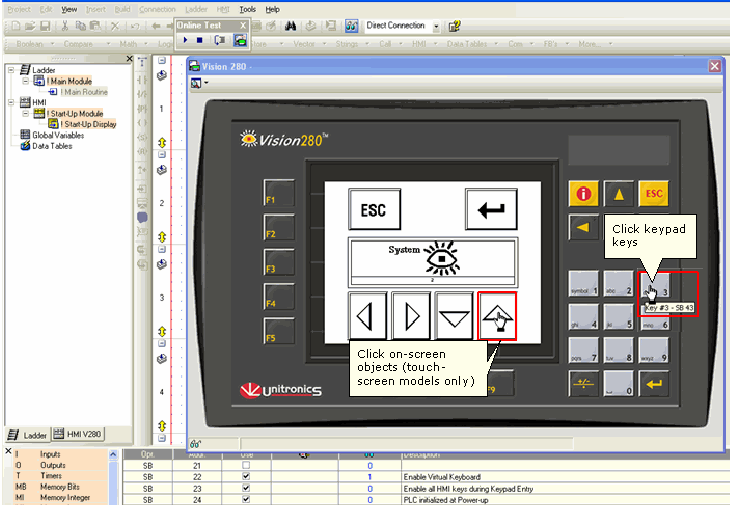Toggle the checkbox in SB 24 row
This screenshot has height=505, width=730.
coord(246,499)
